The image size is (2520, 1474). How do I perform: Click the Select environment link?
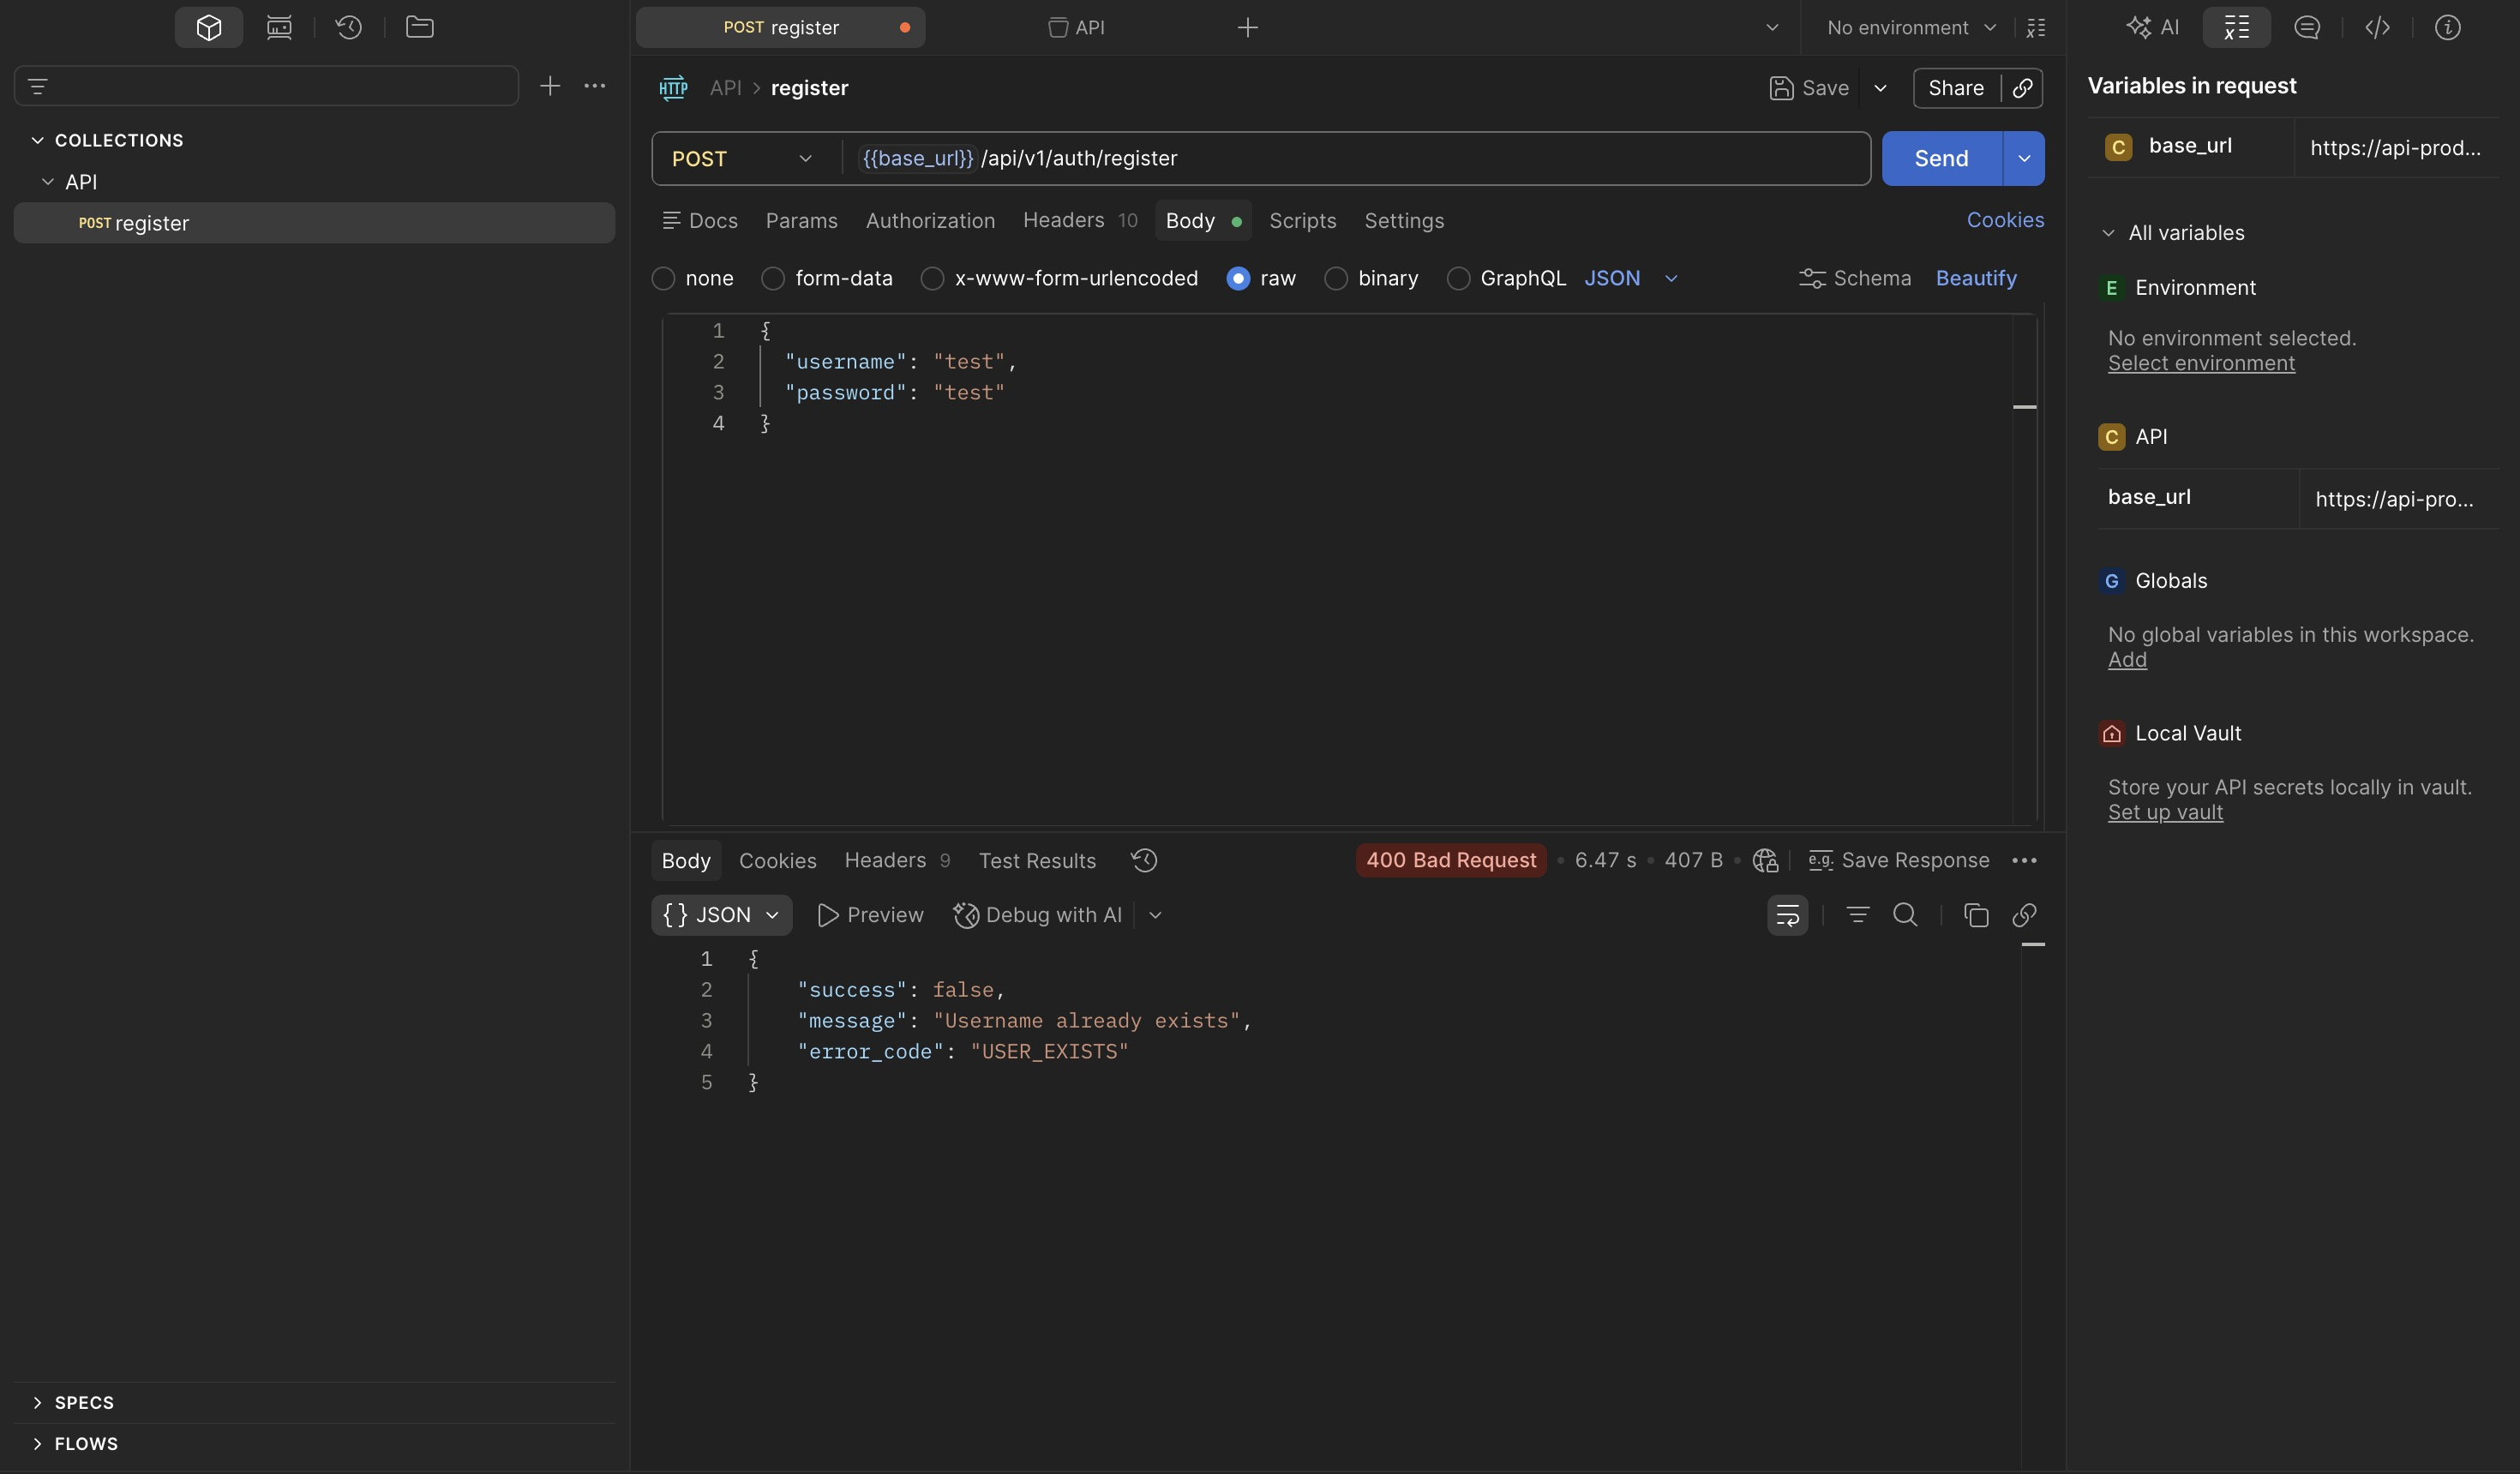pos(2201,363)
